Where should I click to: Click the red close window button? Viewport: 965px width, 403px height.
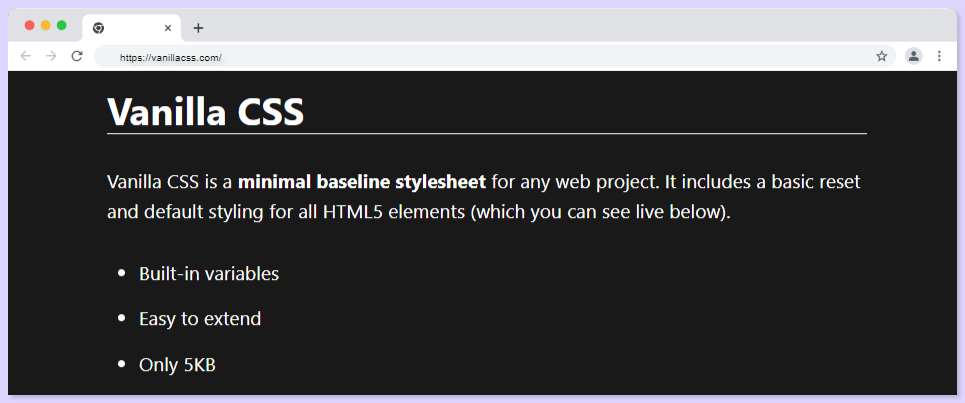(30, 25)
